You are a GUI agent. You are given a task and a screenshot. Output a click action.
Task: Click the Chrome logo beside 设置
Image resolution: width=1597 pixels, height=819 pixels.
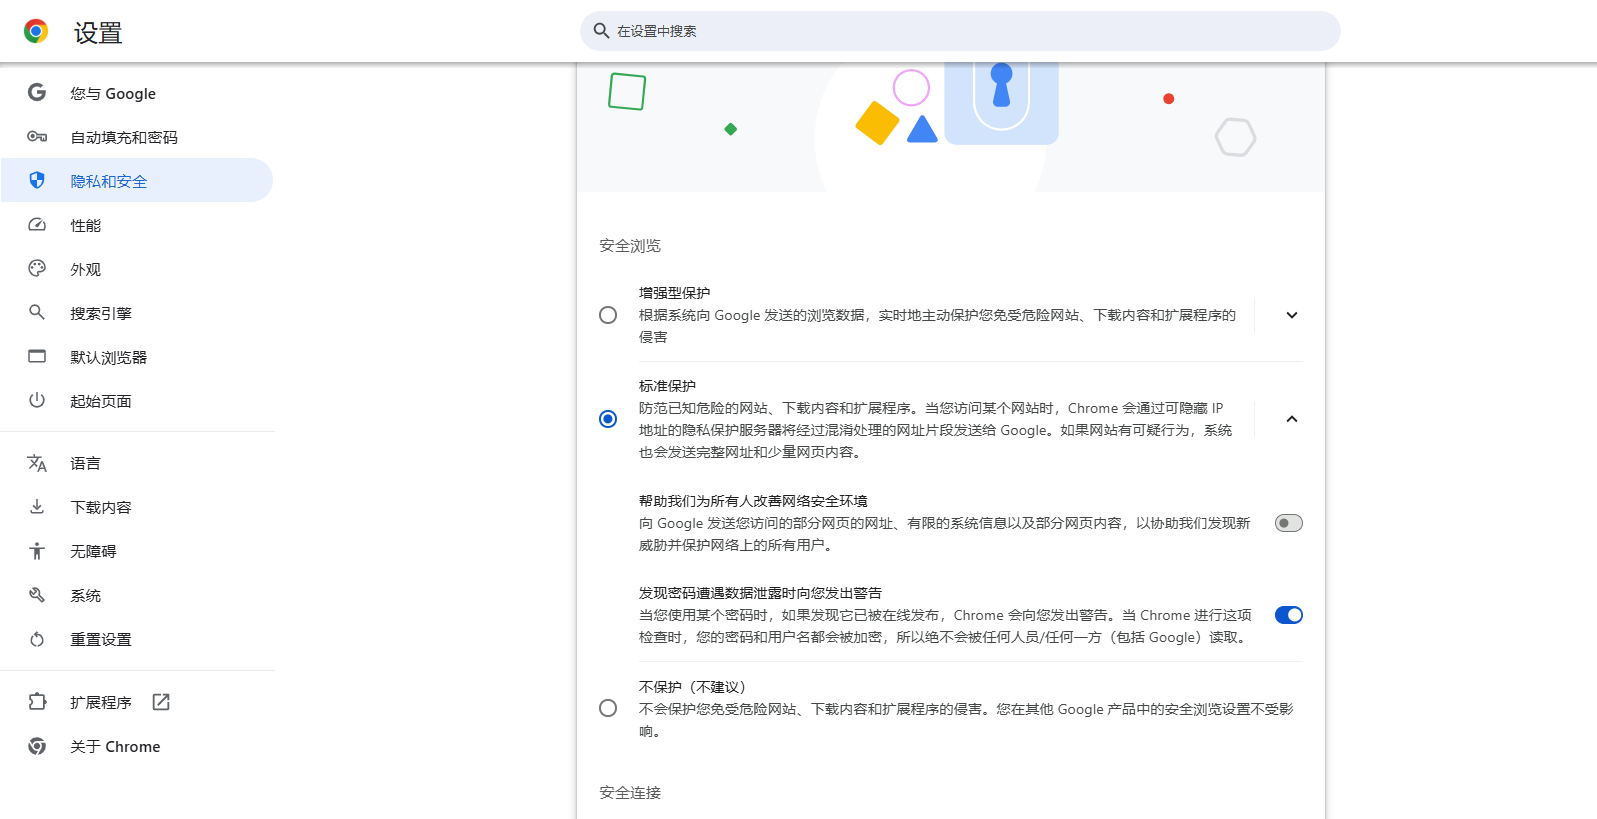[36, 32]
